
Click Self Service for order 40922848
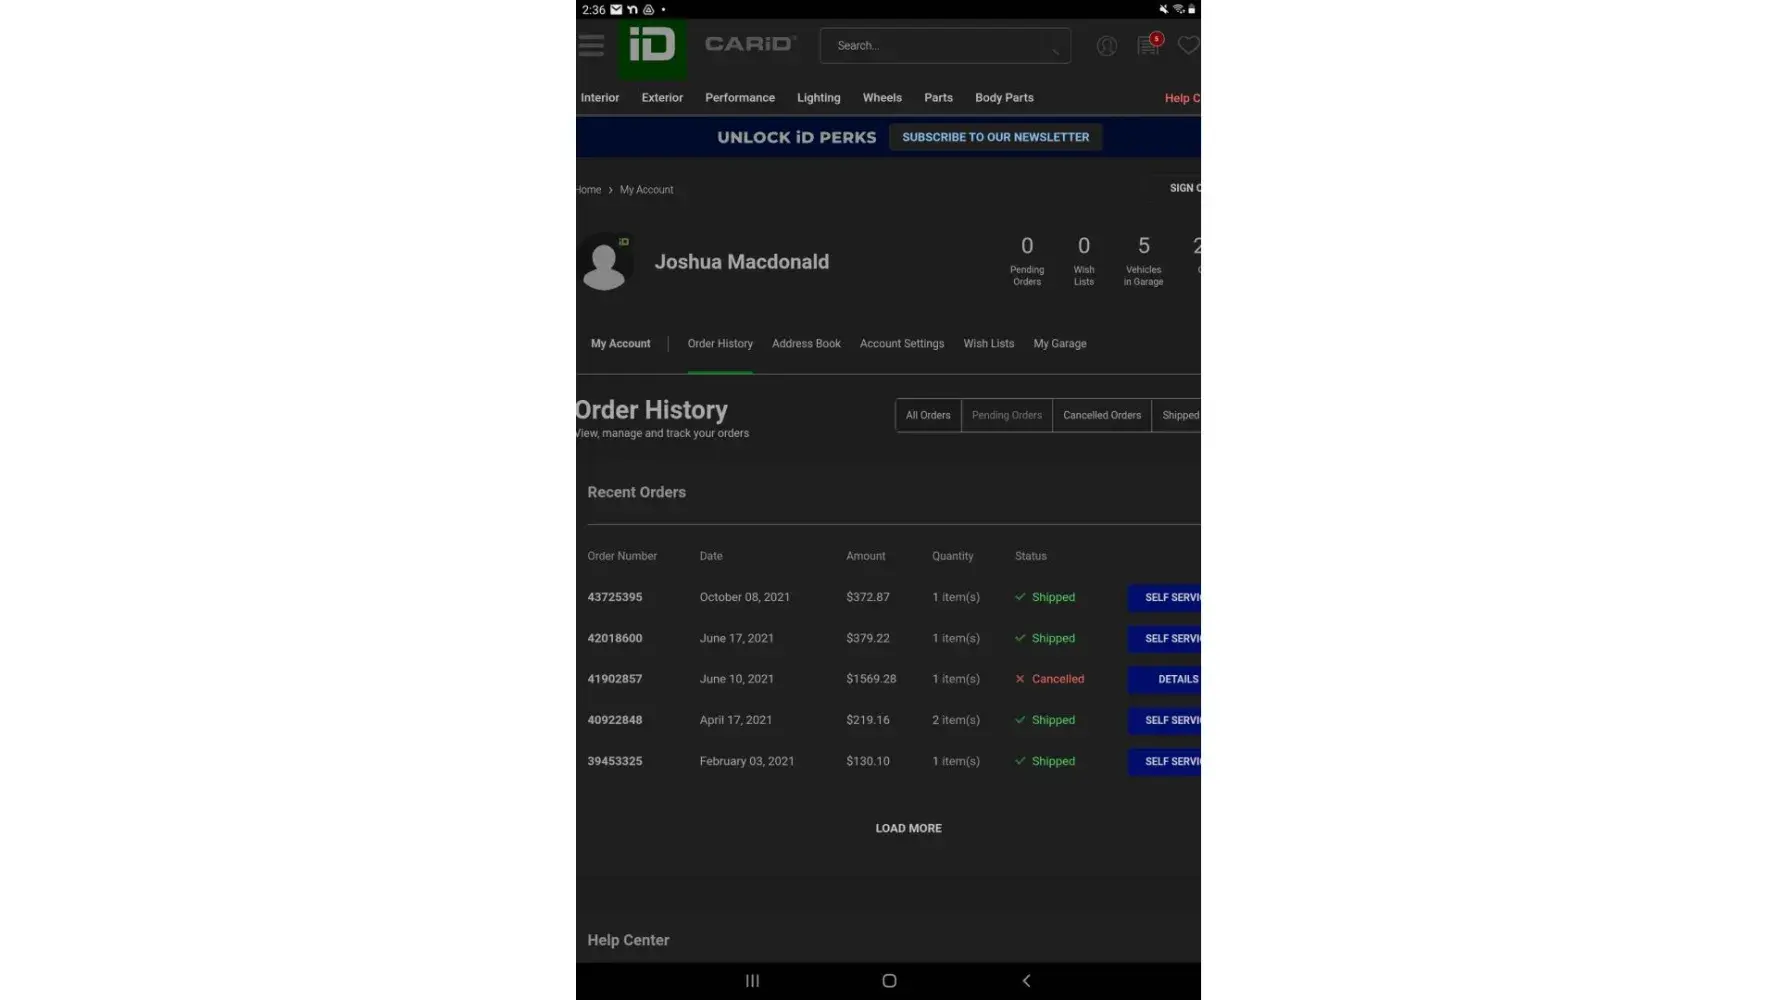pyautogui.click(x=1165, y=720)
